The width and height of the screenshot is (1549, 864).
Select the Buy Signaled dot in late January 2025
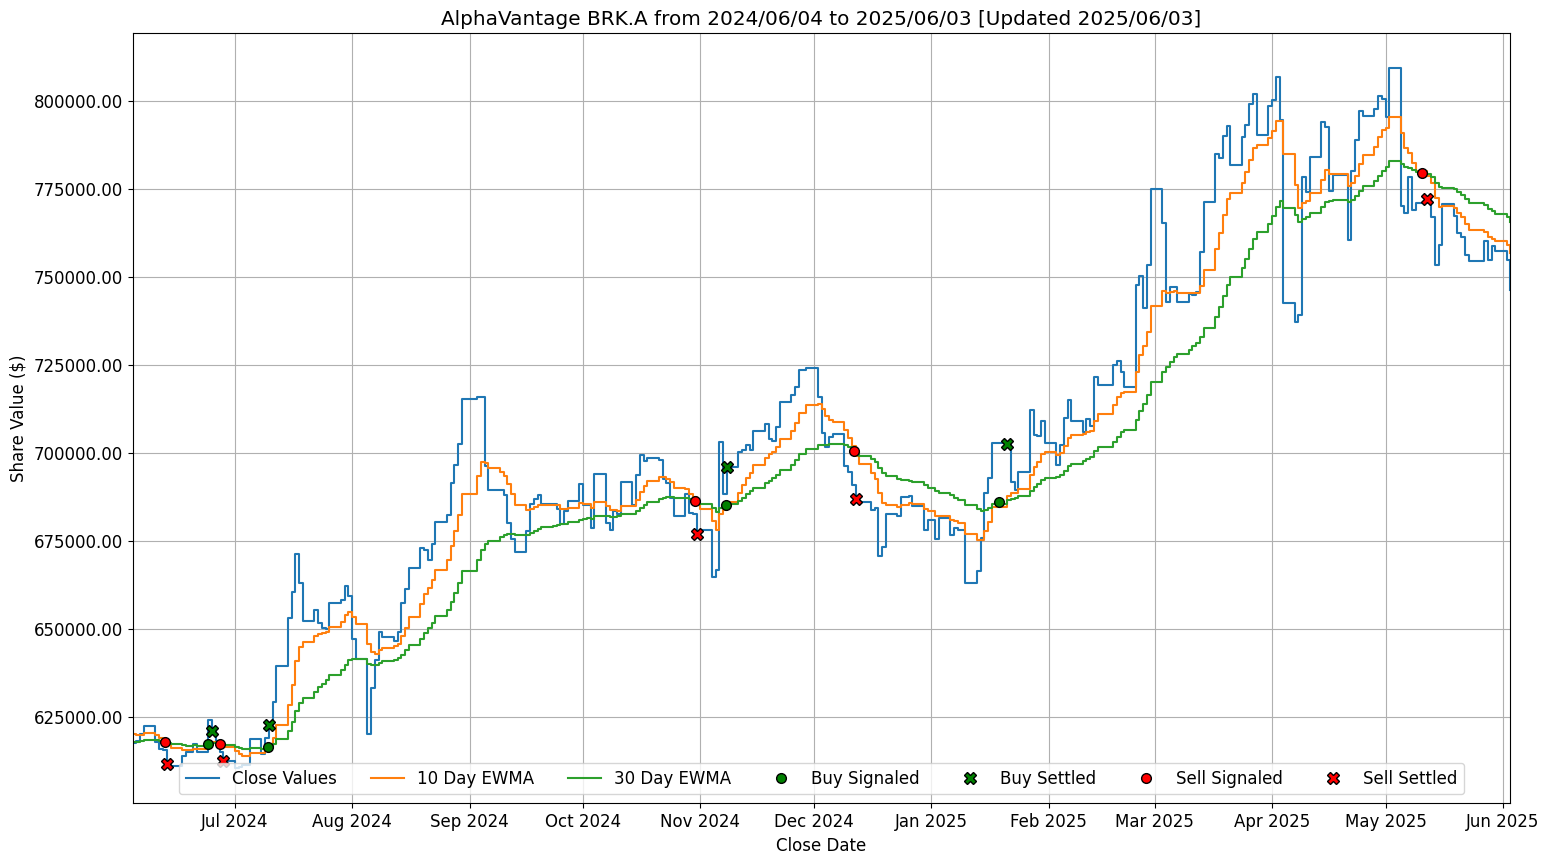coord(999,502)
